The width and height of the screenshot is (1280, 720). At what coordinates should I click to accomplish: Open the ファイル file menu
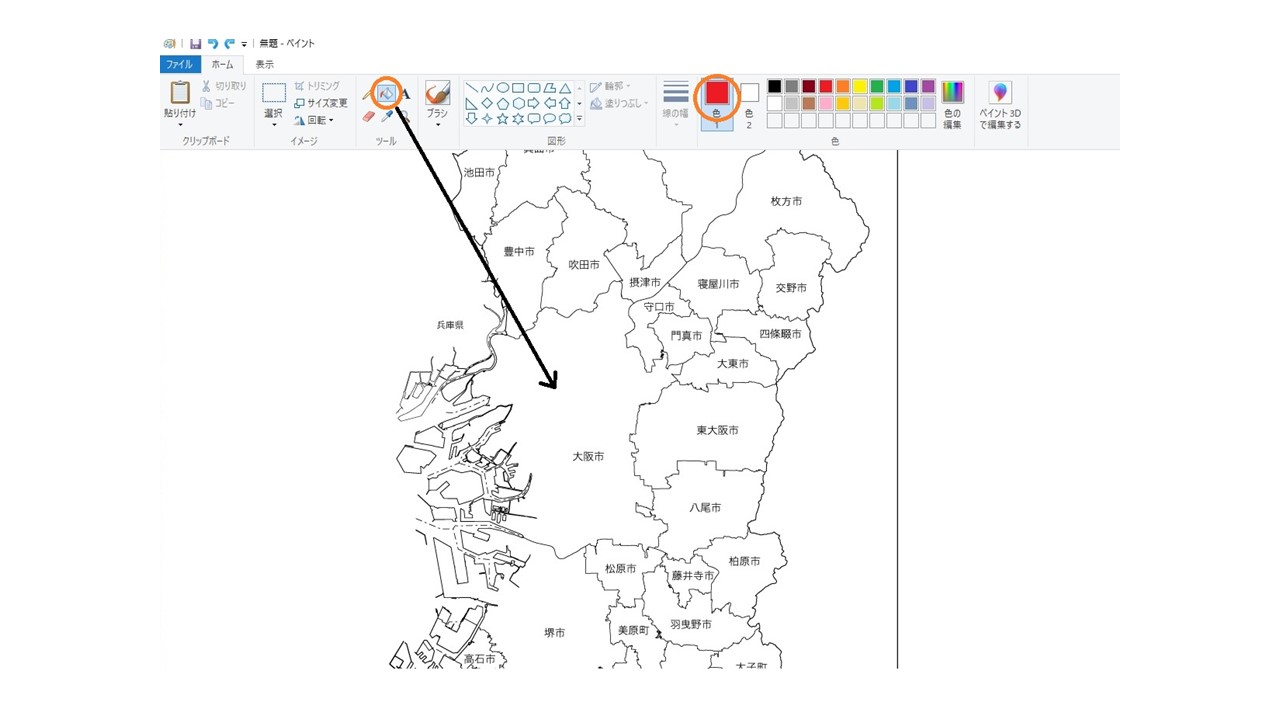(180, 64)
